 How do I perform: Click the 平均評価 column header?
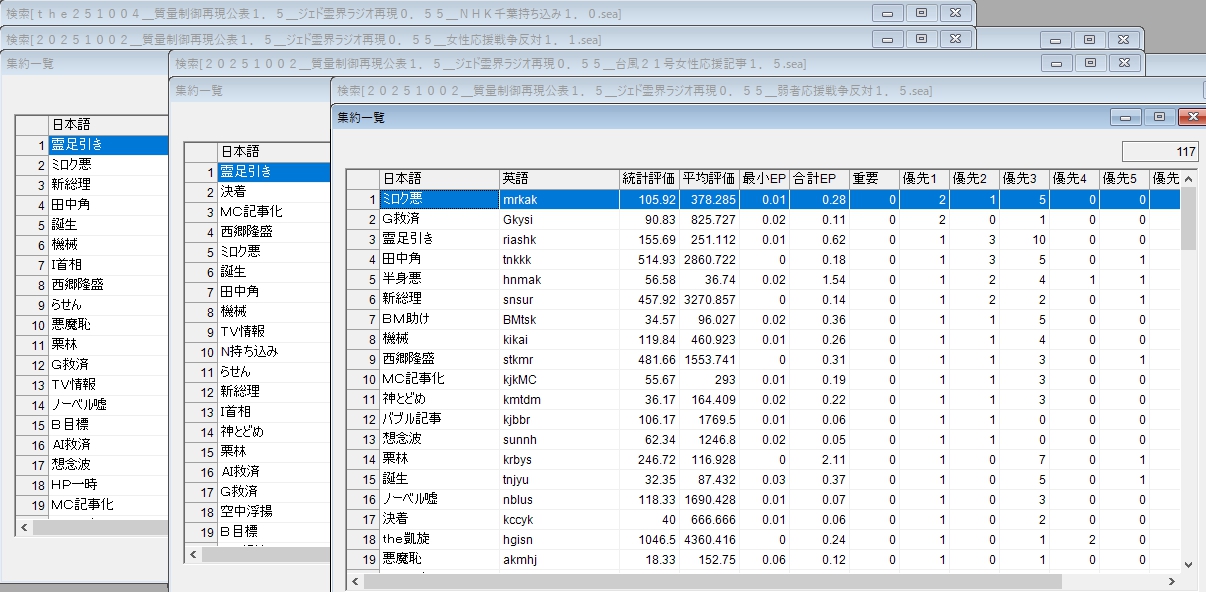[x=709, y=179]
